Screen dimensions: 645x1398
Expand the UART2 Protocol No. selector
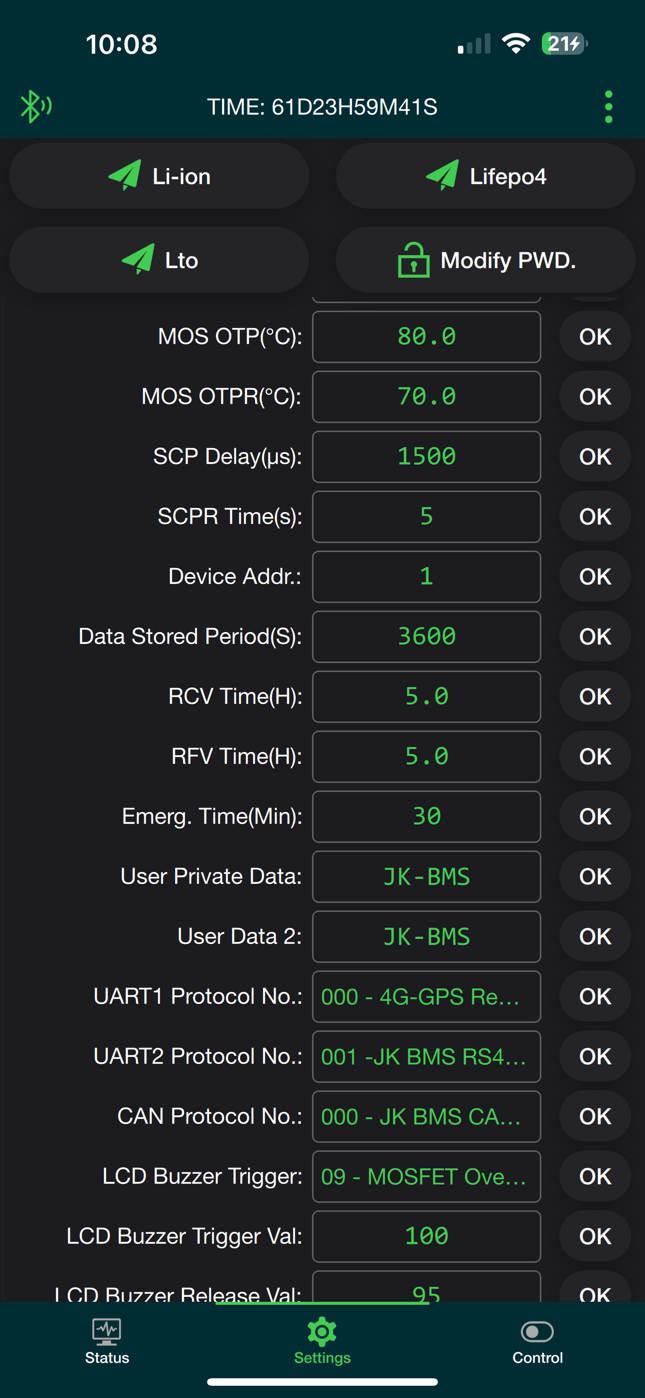[x=426, y=1056]
